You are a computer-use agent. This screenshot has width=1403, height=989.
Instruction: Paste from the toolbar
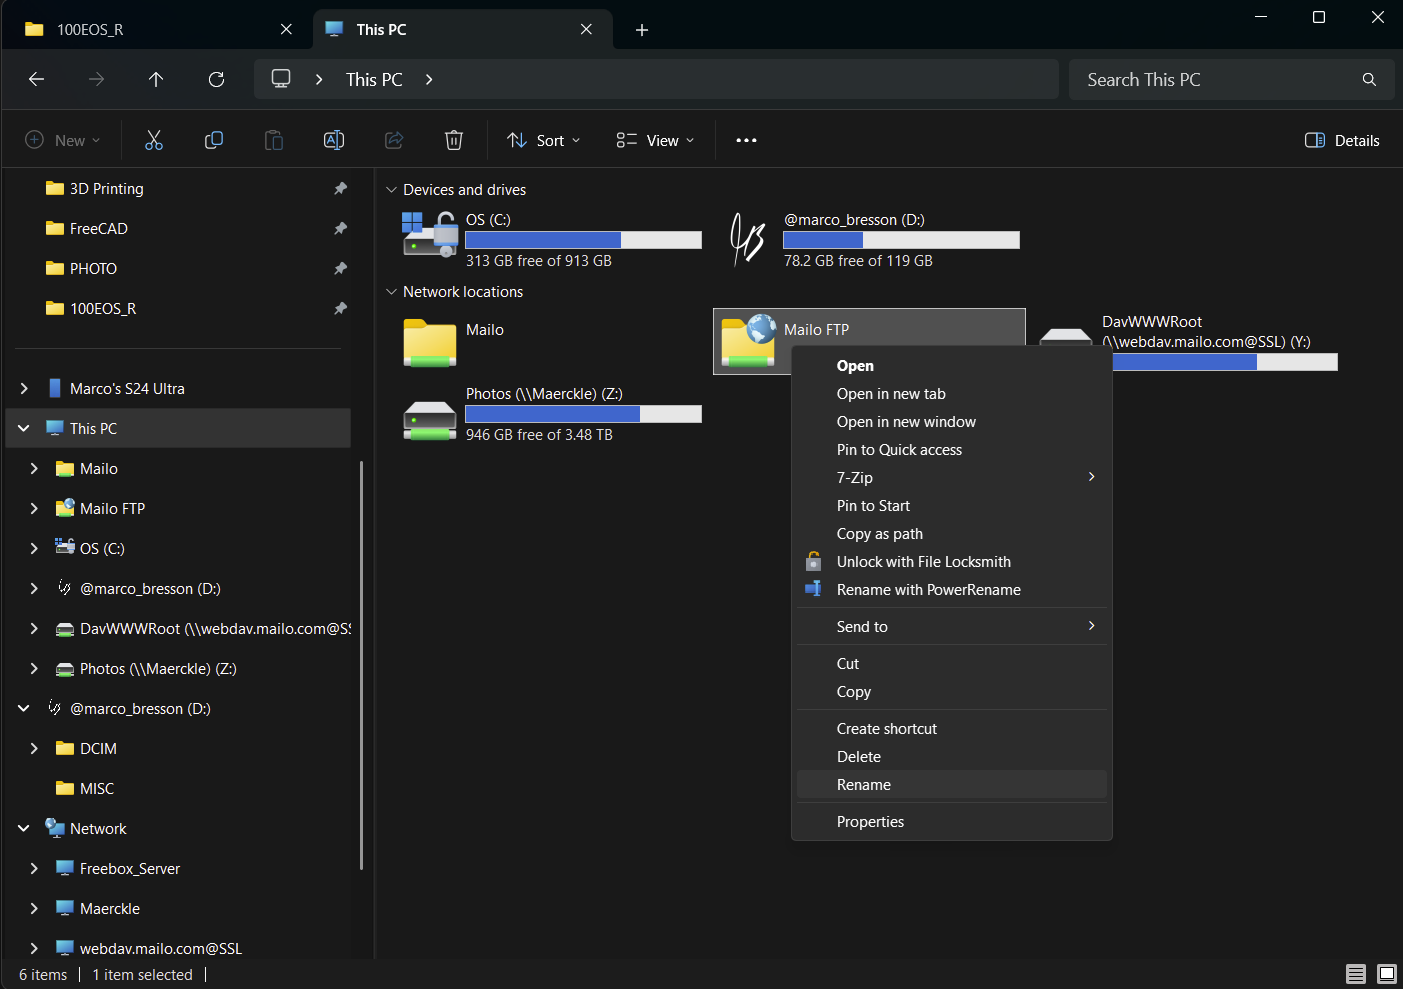[274, 140]
